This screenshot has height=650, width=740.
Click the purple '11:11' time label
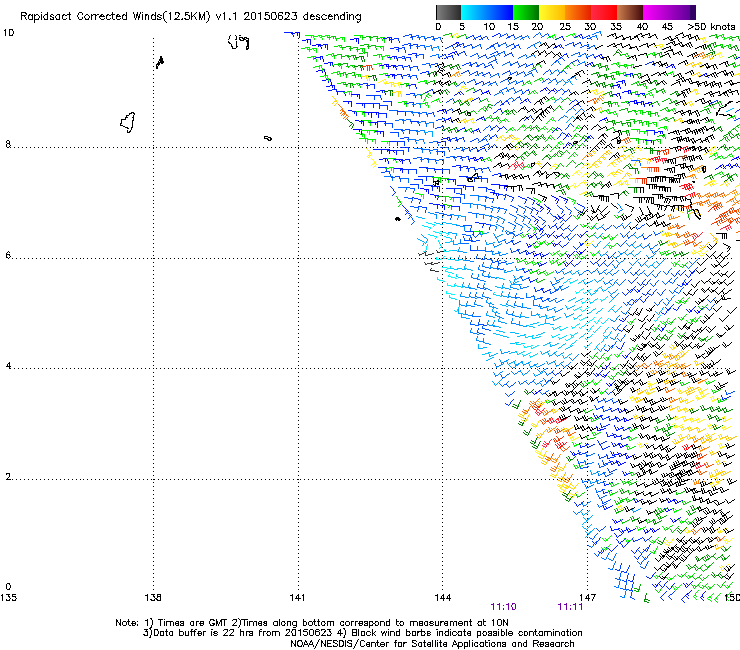pyautogui.click(x=570, y=607)
